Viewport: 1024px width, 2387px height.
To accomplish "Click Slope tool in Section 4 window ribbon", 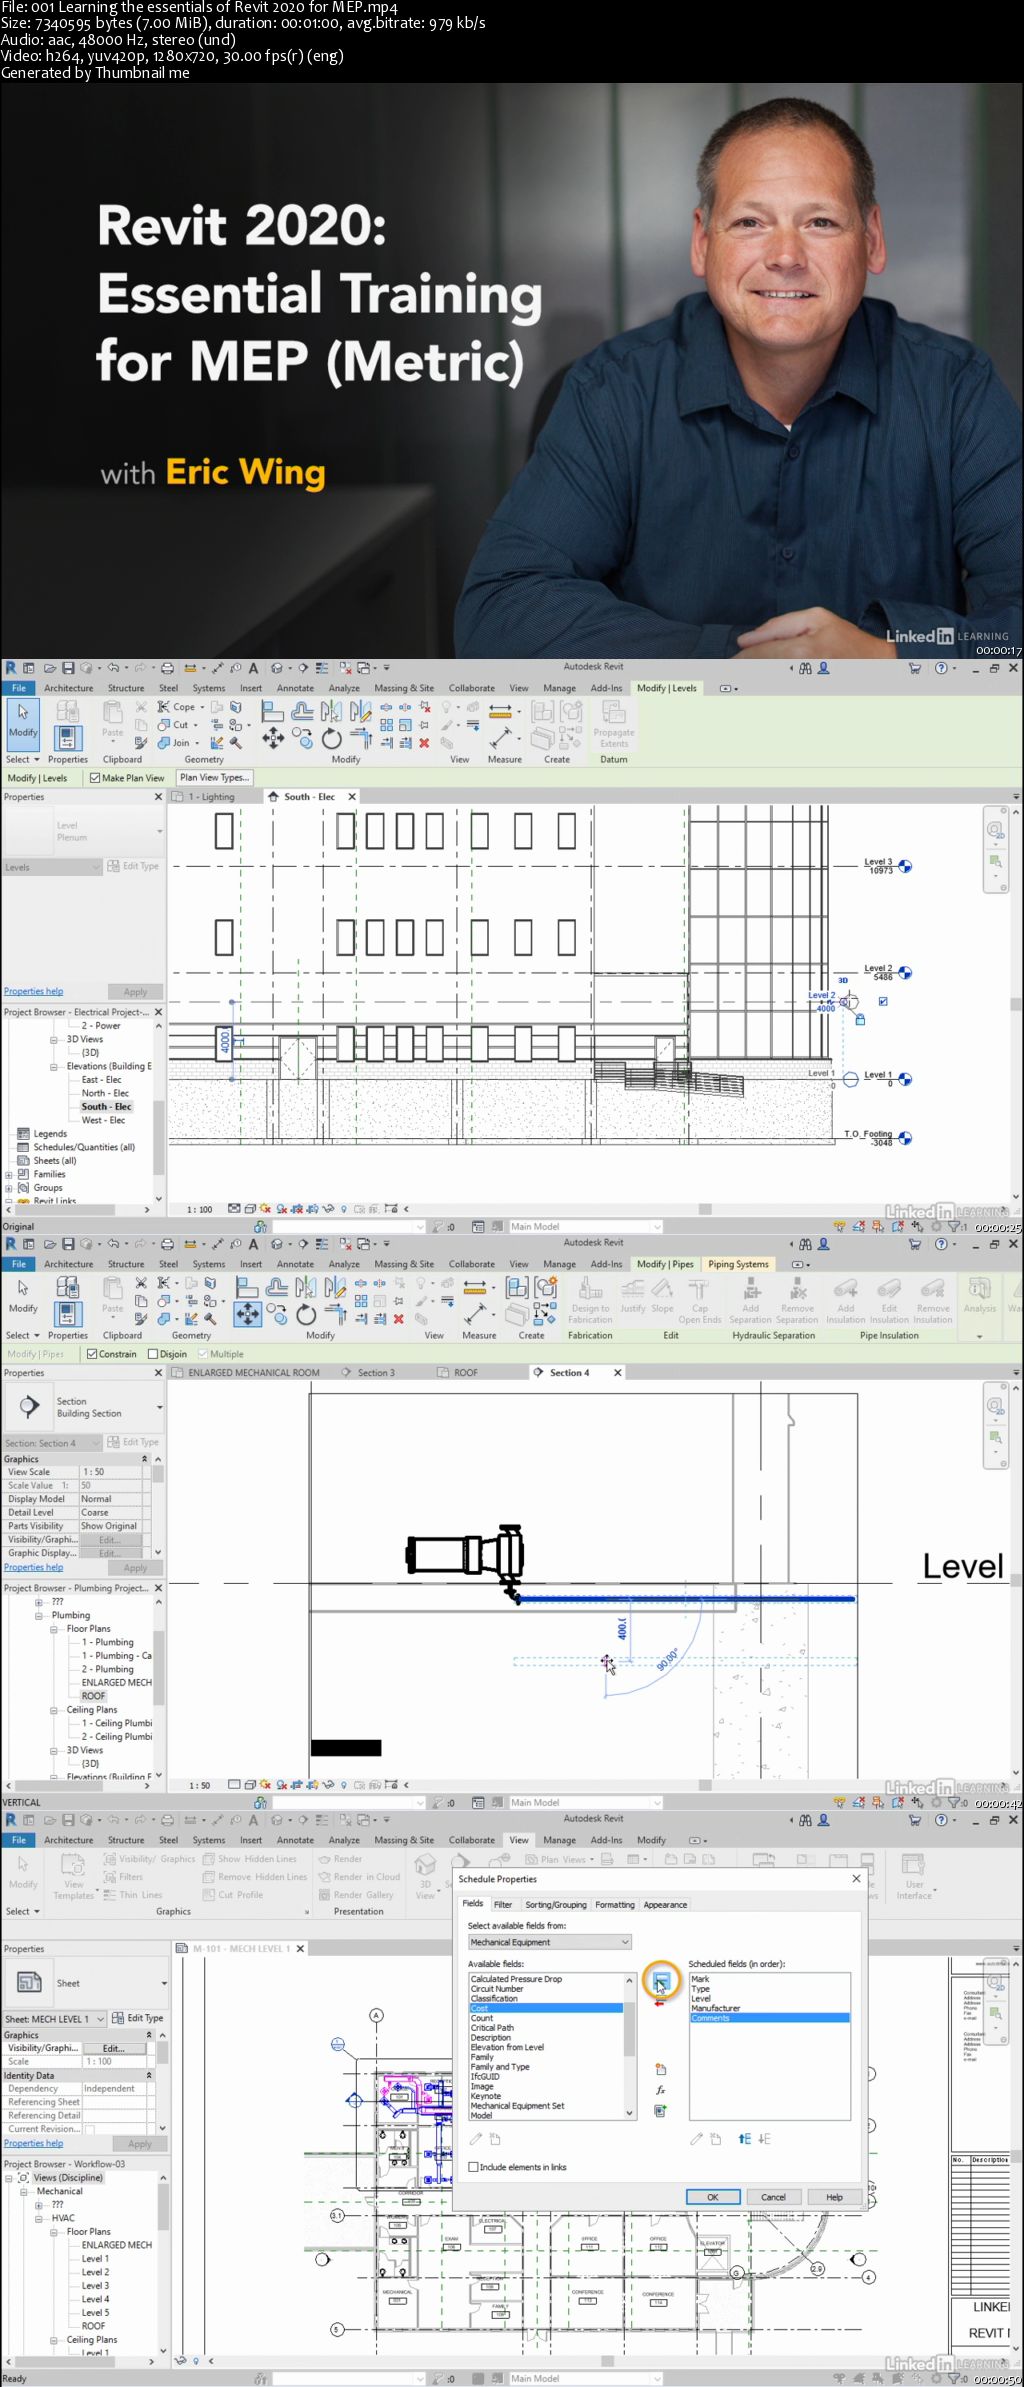I will coord(662,1295).
